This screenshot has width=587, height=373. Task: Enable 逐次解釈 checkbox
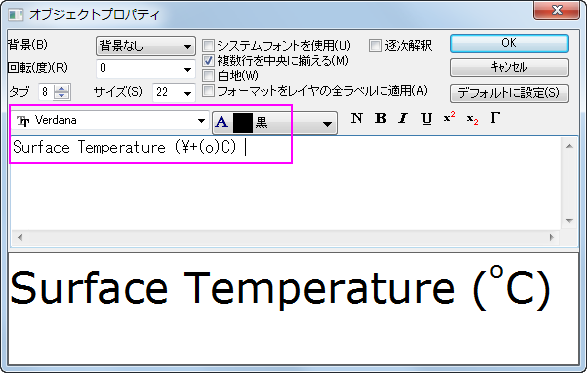point(375,46)
